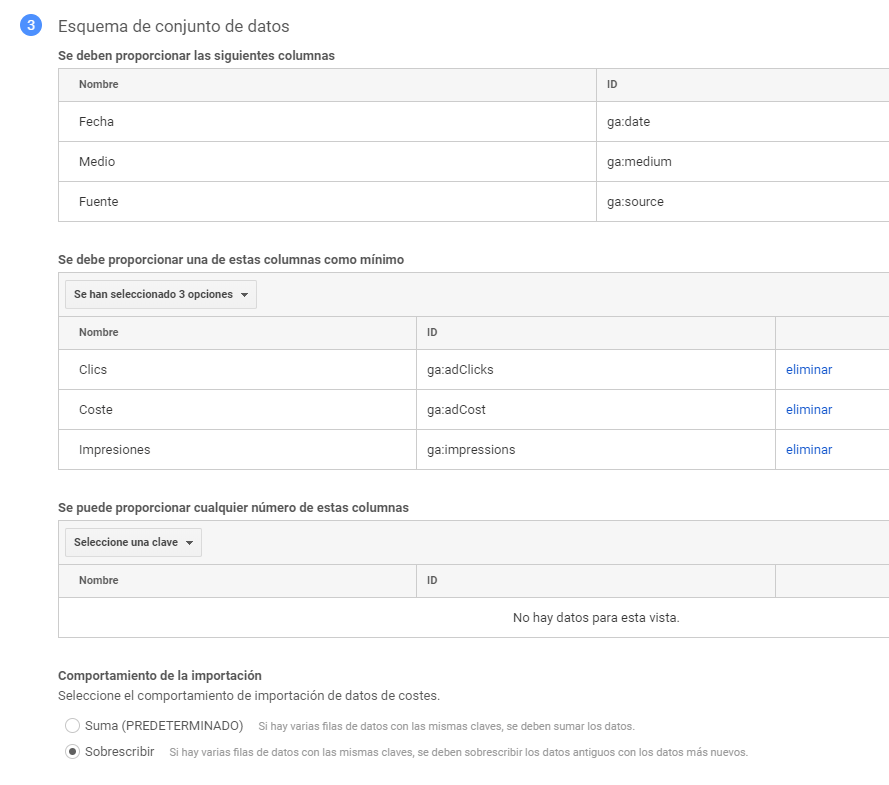Remove the Clics column with eliminar
Screen dimensions: 889x785
[808, 370]
